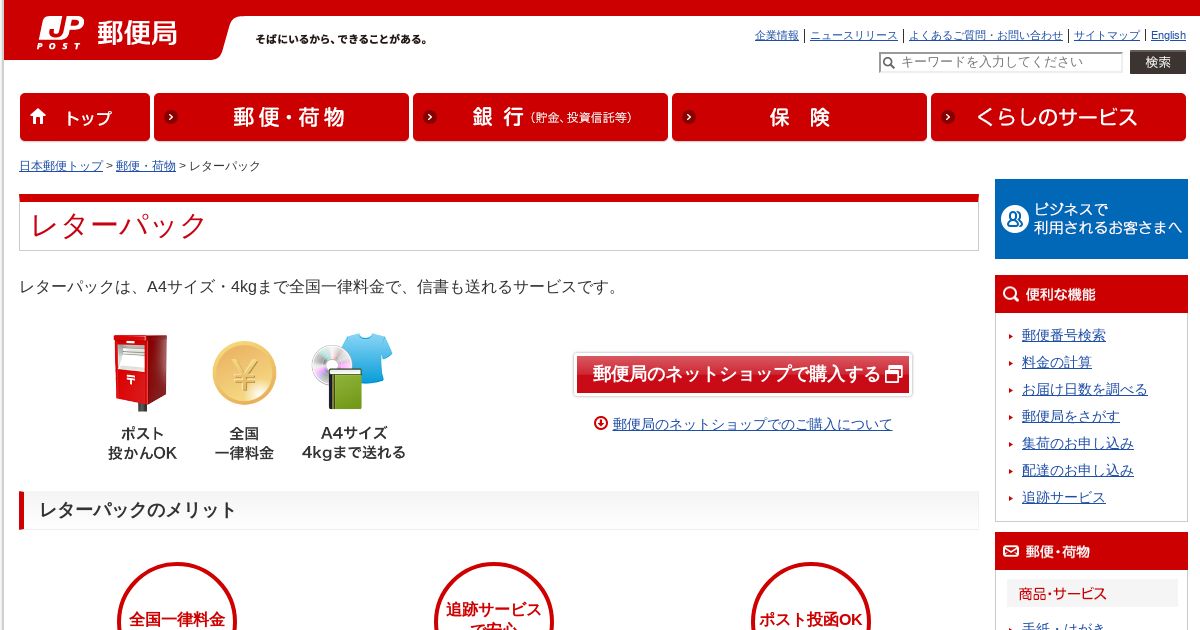The width and height of the screenshot is (1200, 630).
Task: Click the A4サイズ 4kgまで送れる caption
Action: pos(354,443)
